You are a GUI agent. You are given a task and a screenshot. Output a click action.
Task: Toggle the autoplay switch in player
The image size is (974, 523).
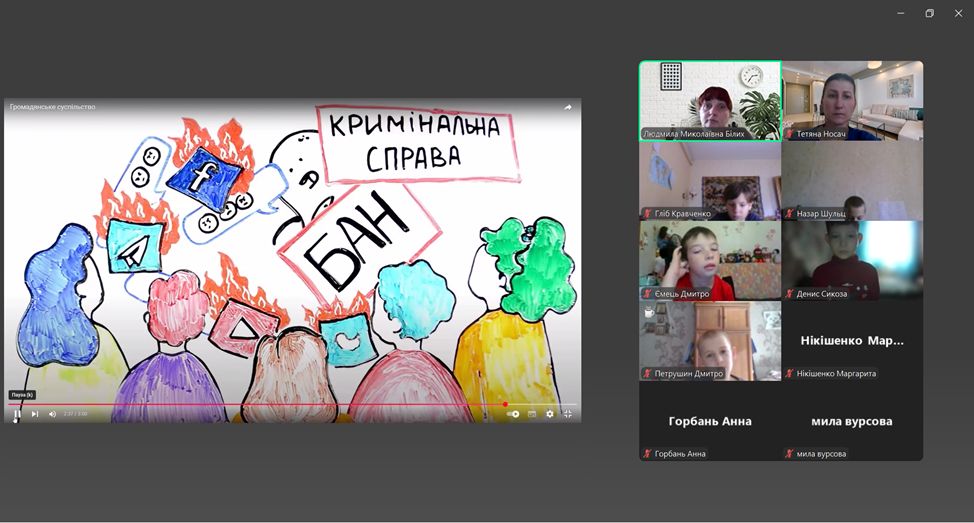click(513, 413)
